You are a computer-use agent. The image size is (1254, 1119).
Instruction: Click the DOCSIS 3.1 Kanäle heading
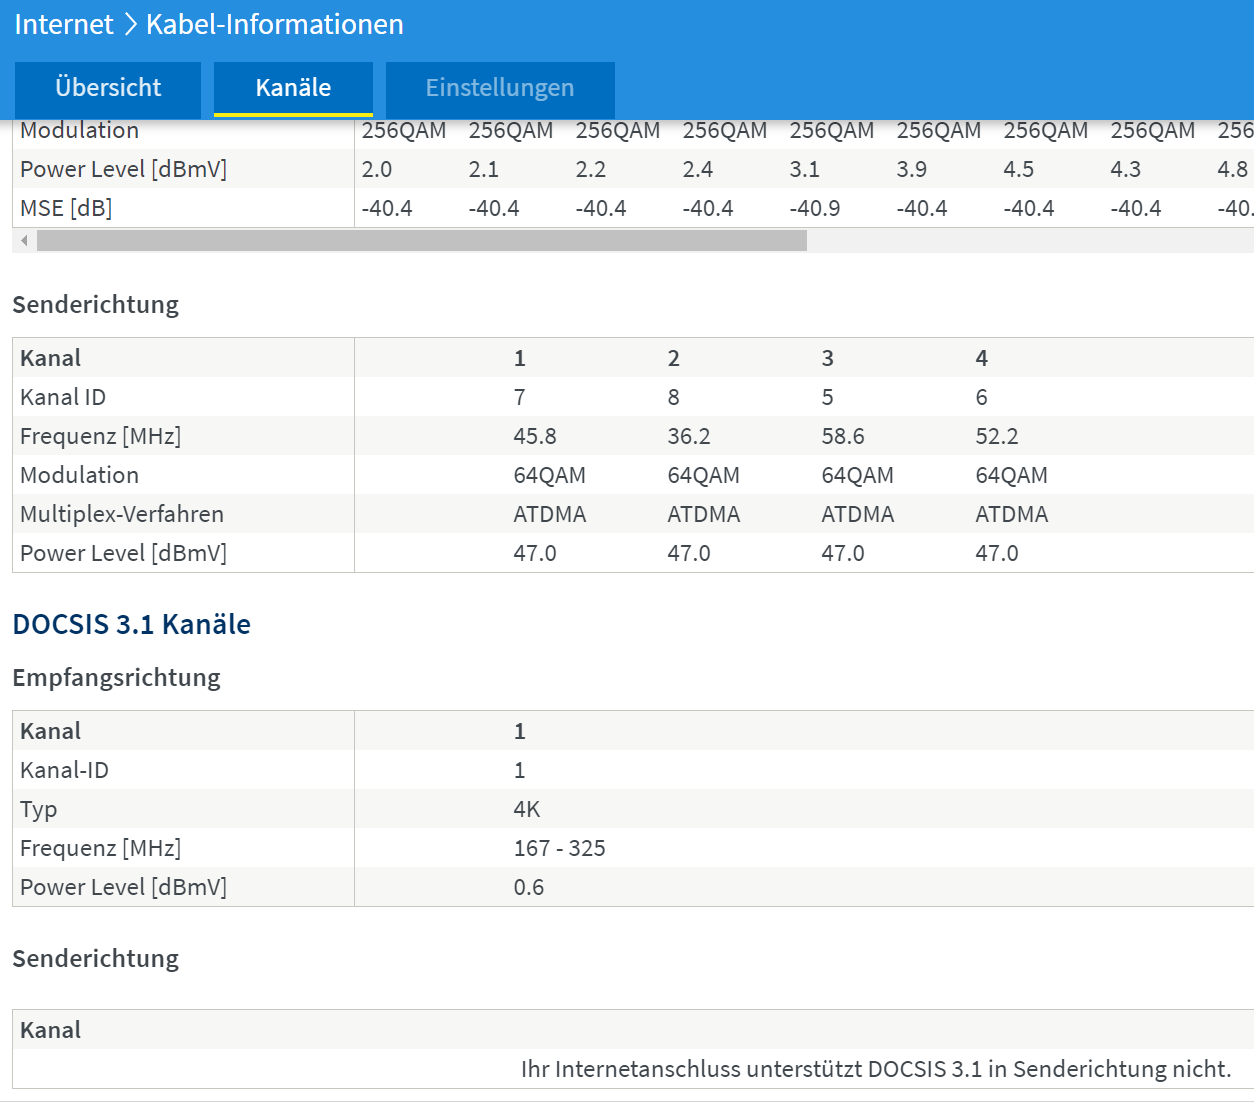coord(131,624)
